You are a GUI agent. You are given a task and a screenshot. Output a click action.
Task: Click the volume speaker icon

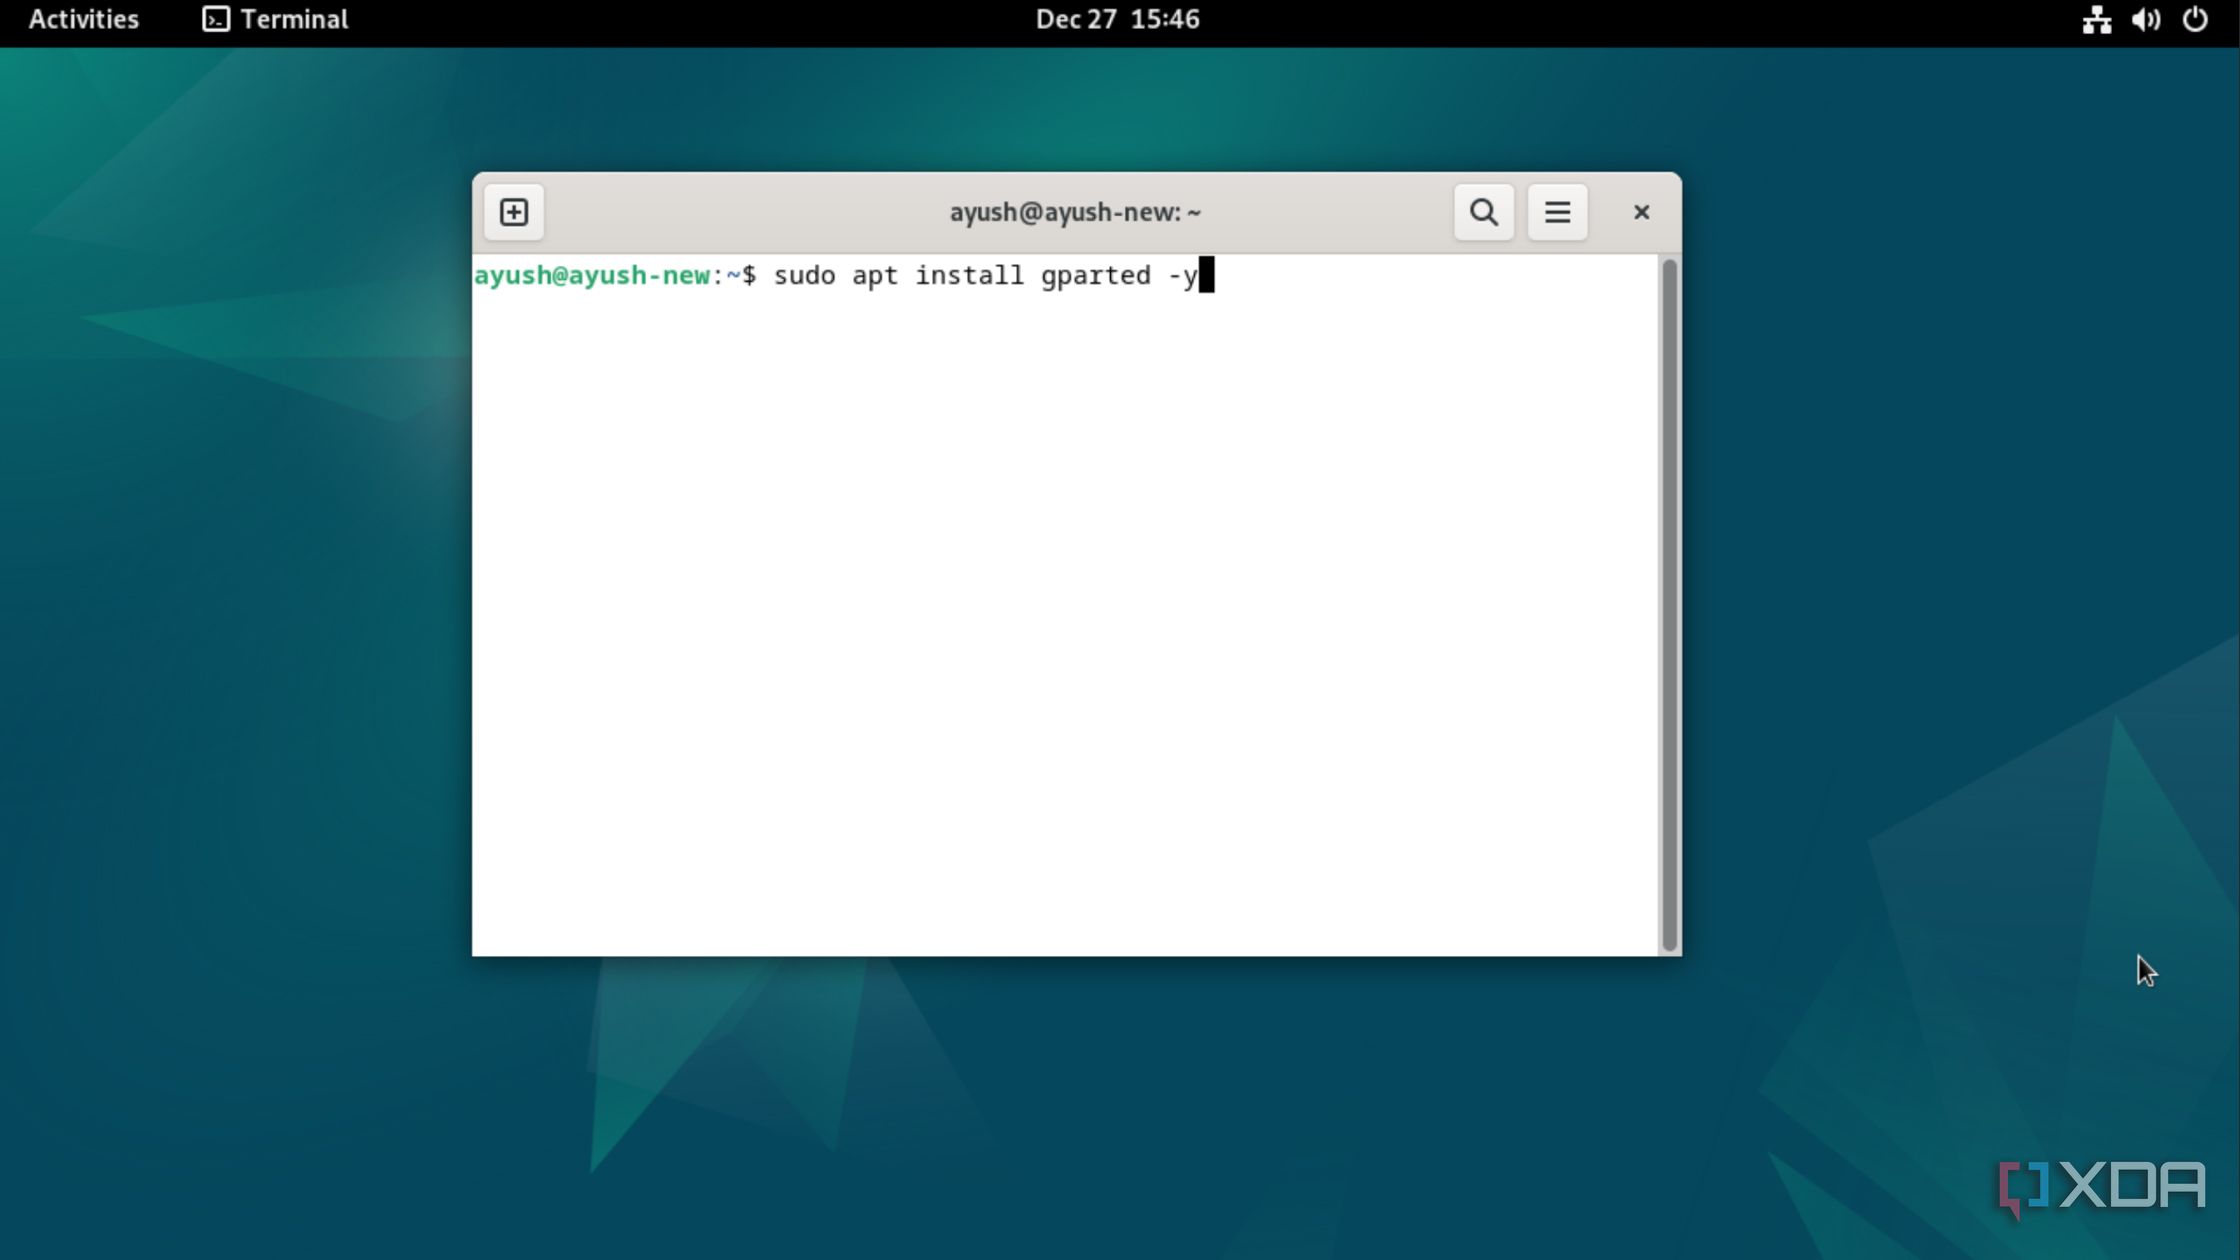click(2145, 20)
